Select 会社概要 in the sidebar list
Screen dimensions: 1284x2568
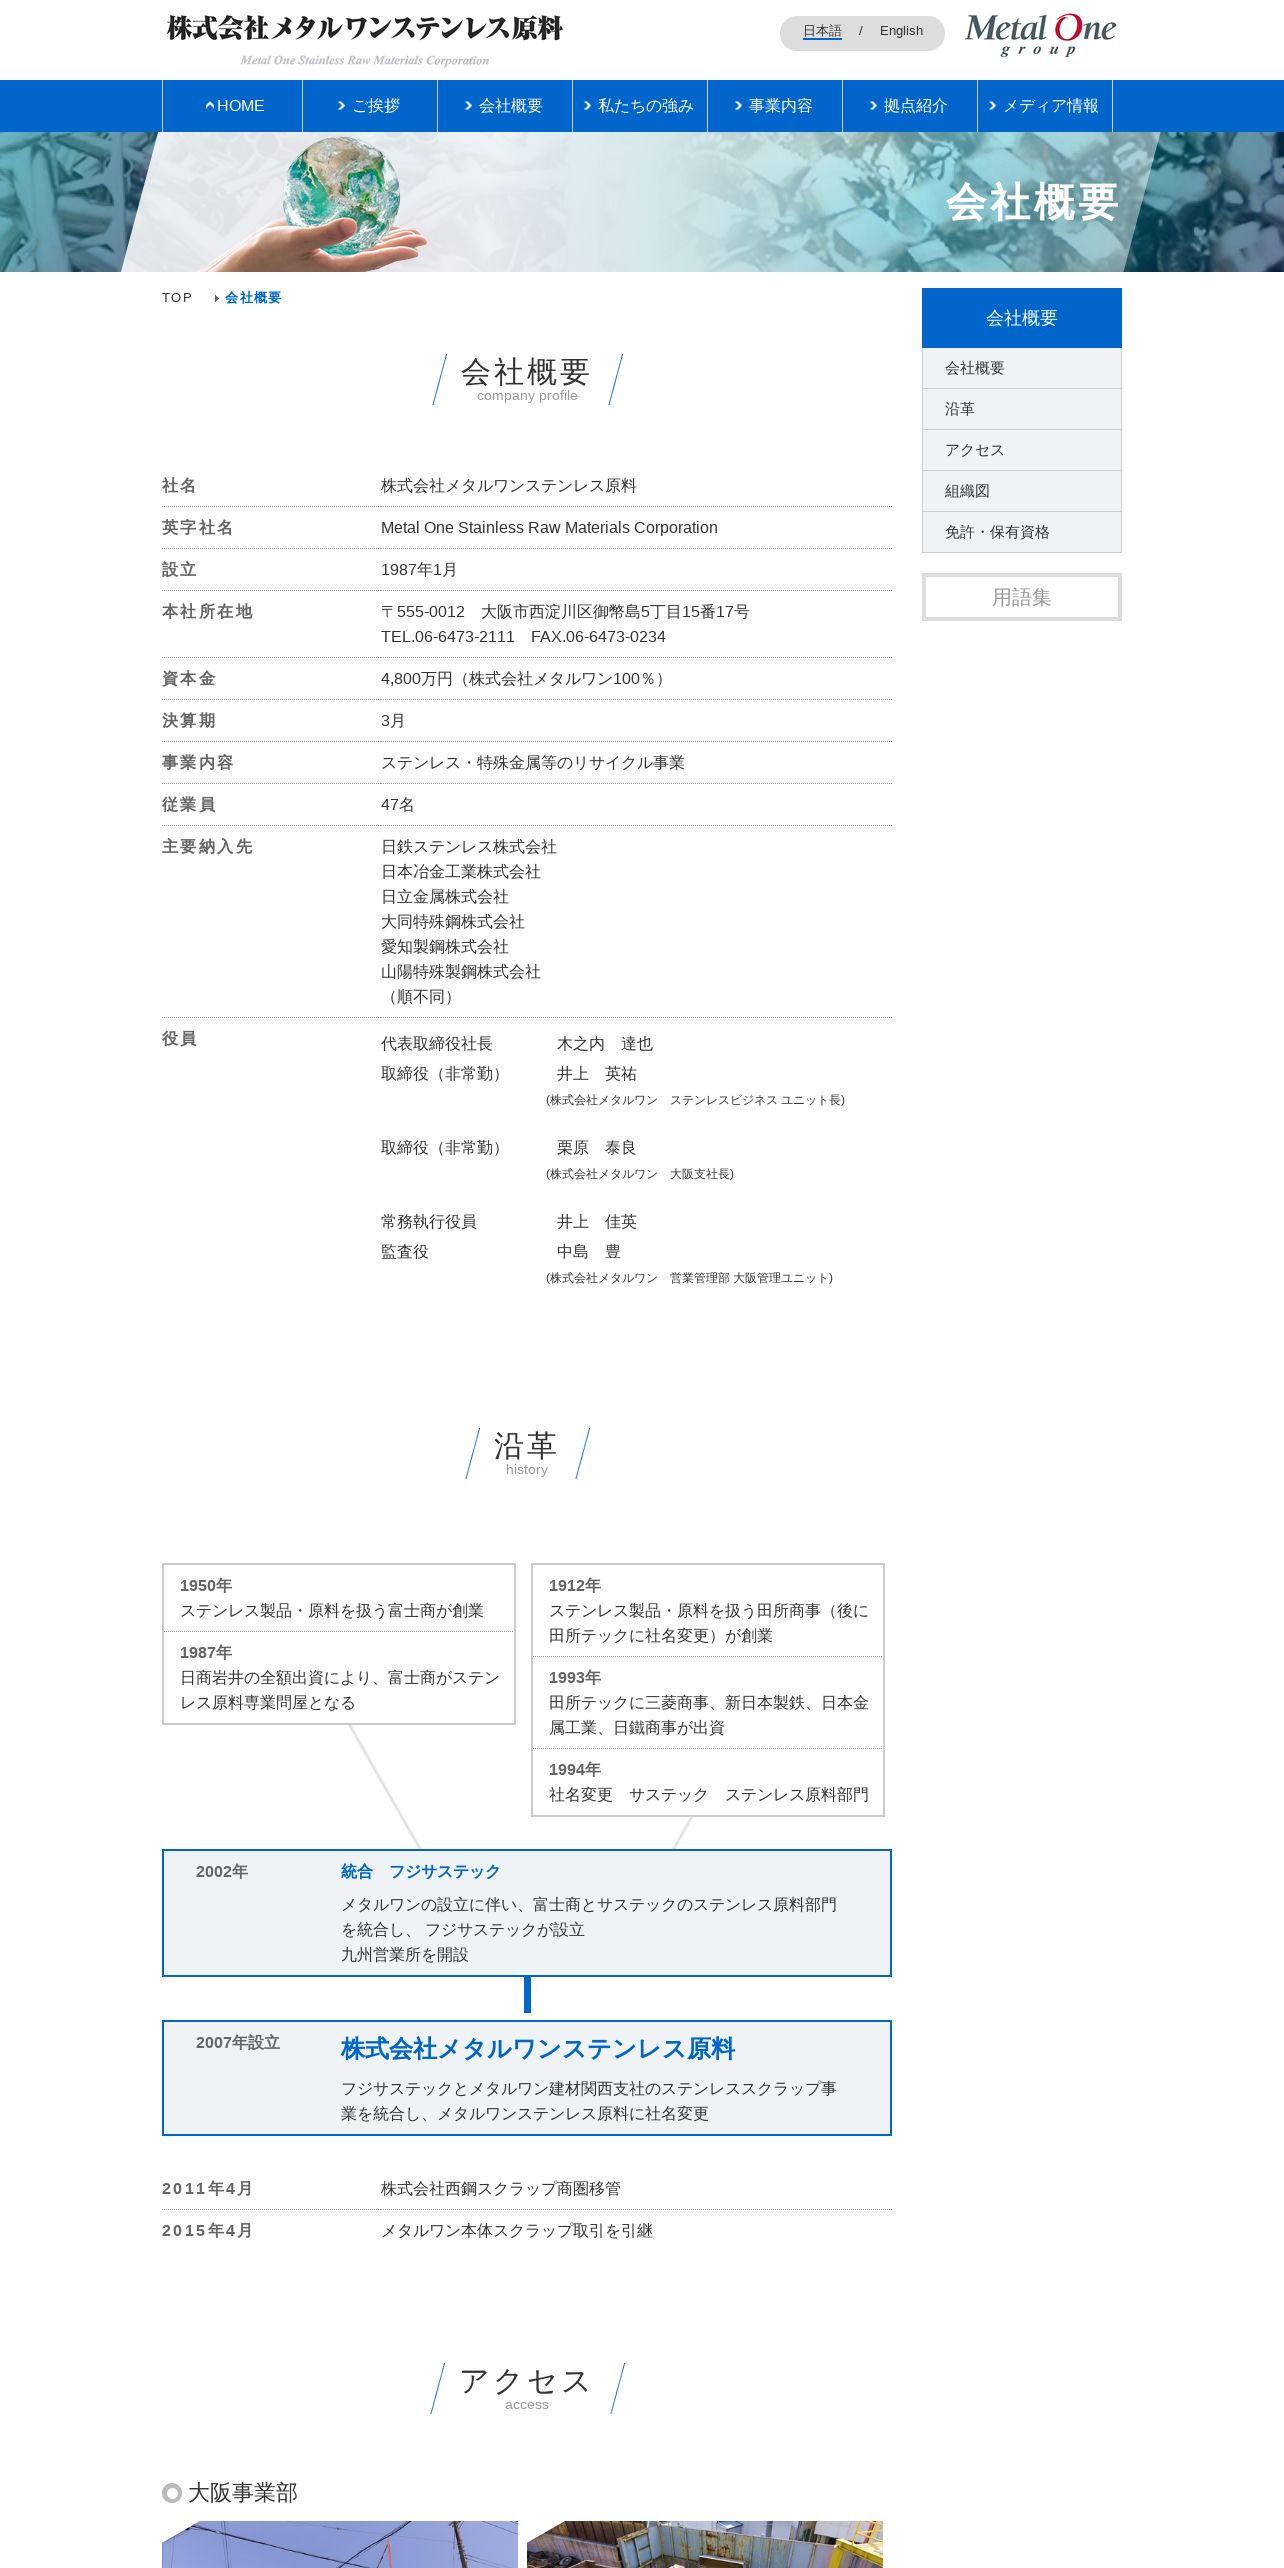point(1022,368)
